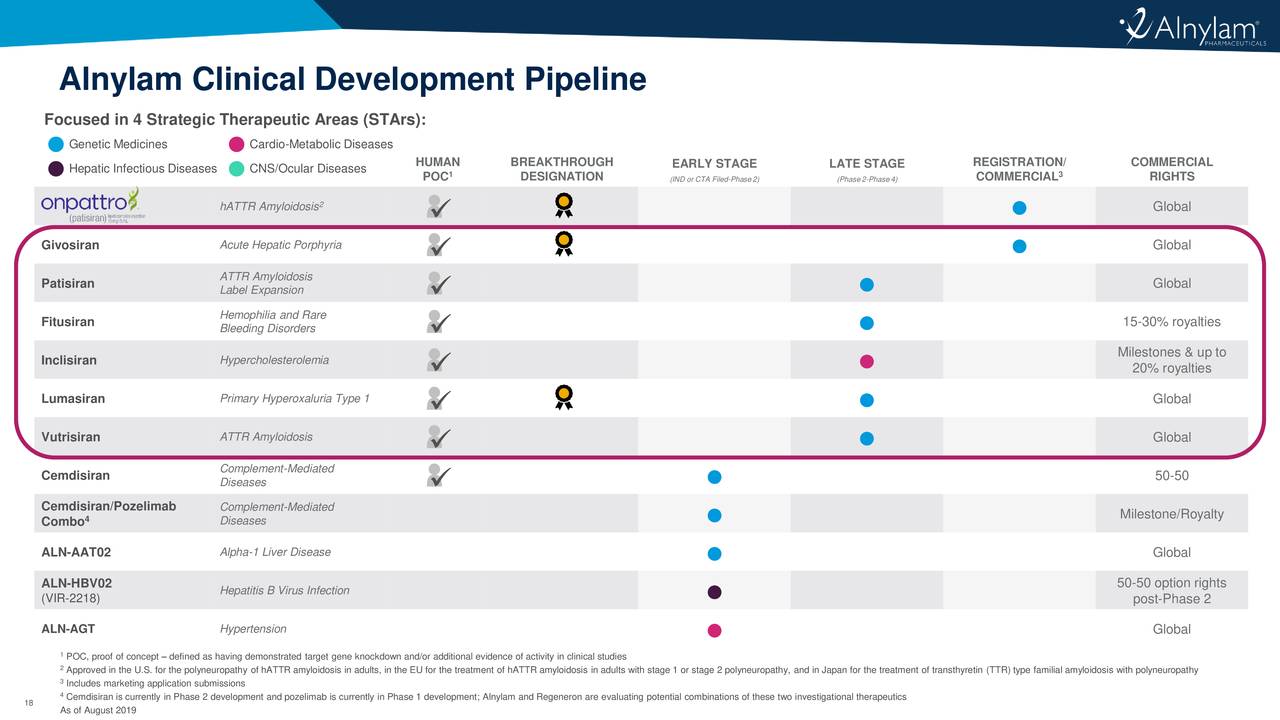Screen dimensions: 1280x720
Task: Click the Breakthrough Designation ribbon for Lumasiran
Action: [x=564, y=398]
